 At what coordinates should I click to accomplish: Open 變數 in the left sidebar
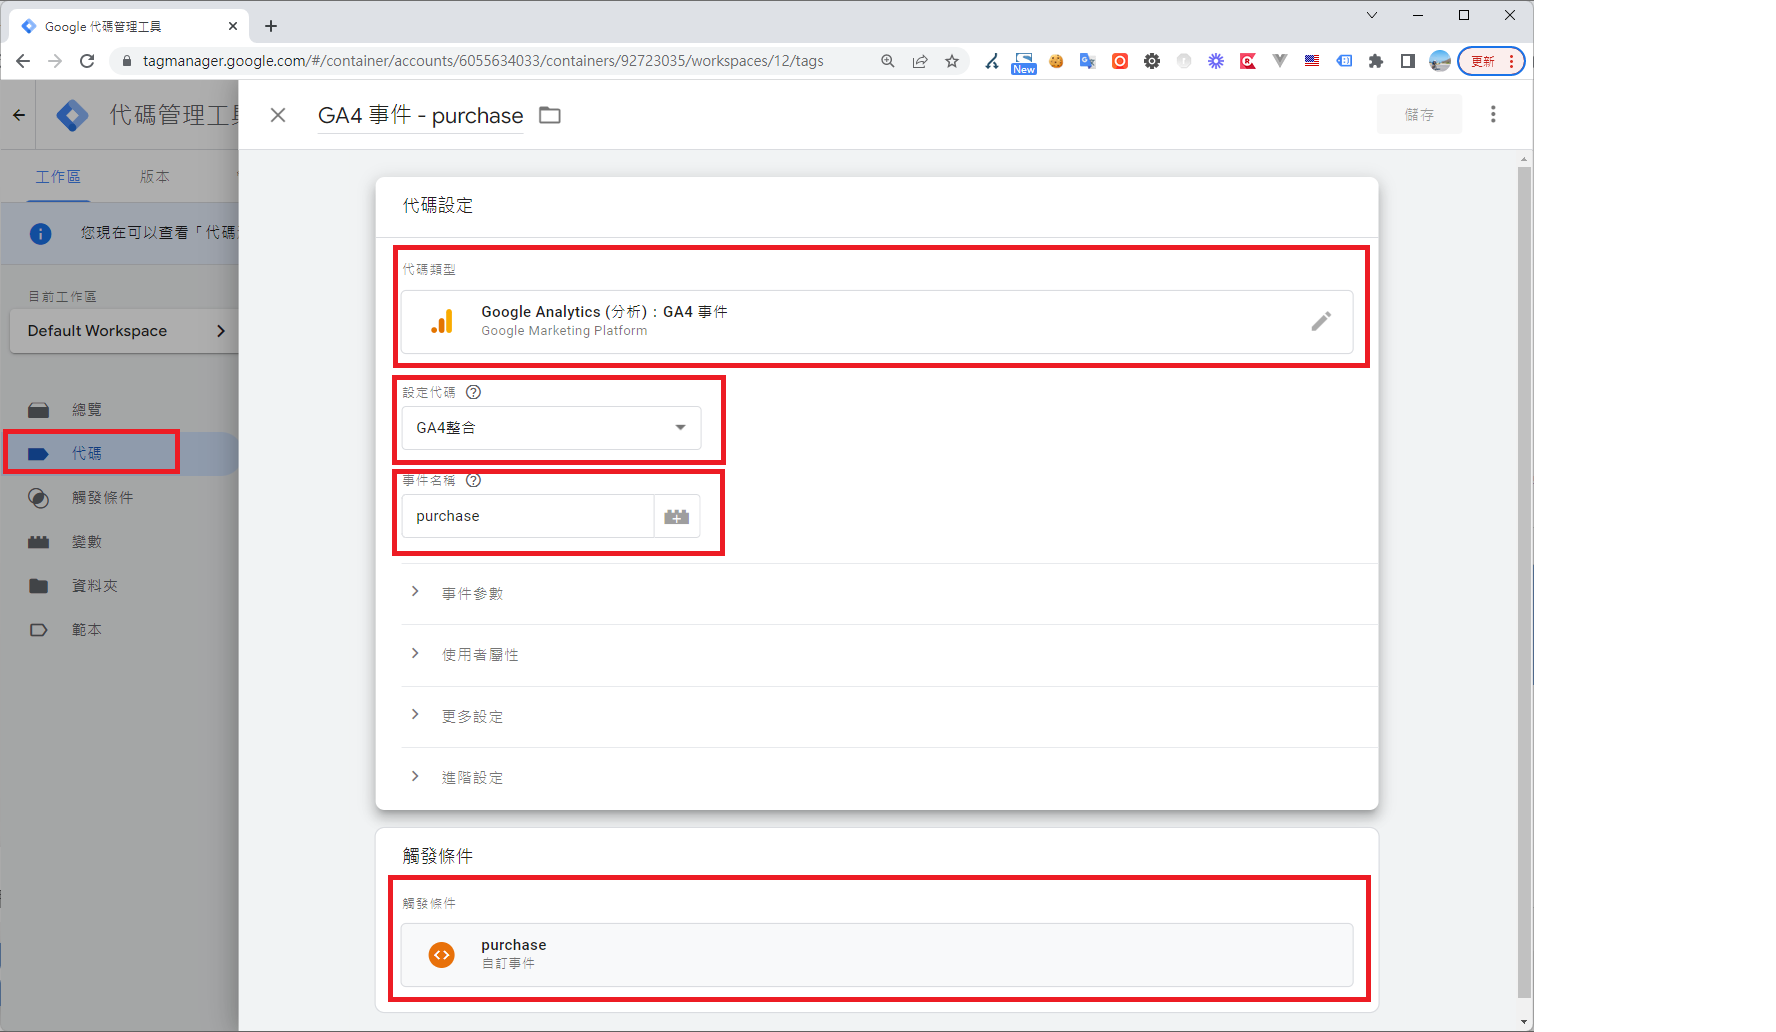coord(87,542)
